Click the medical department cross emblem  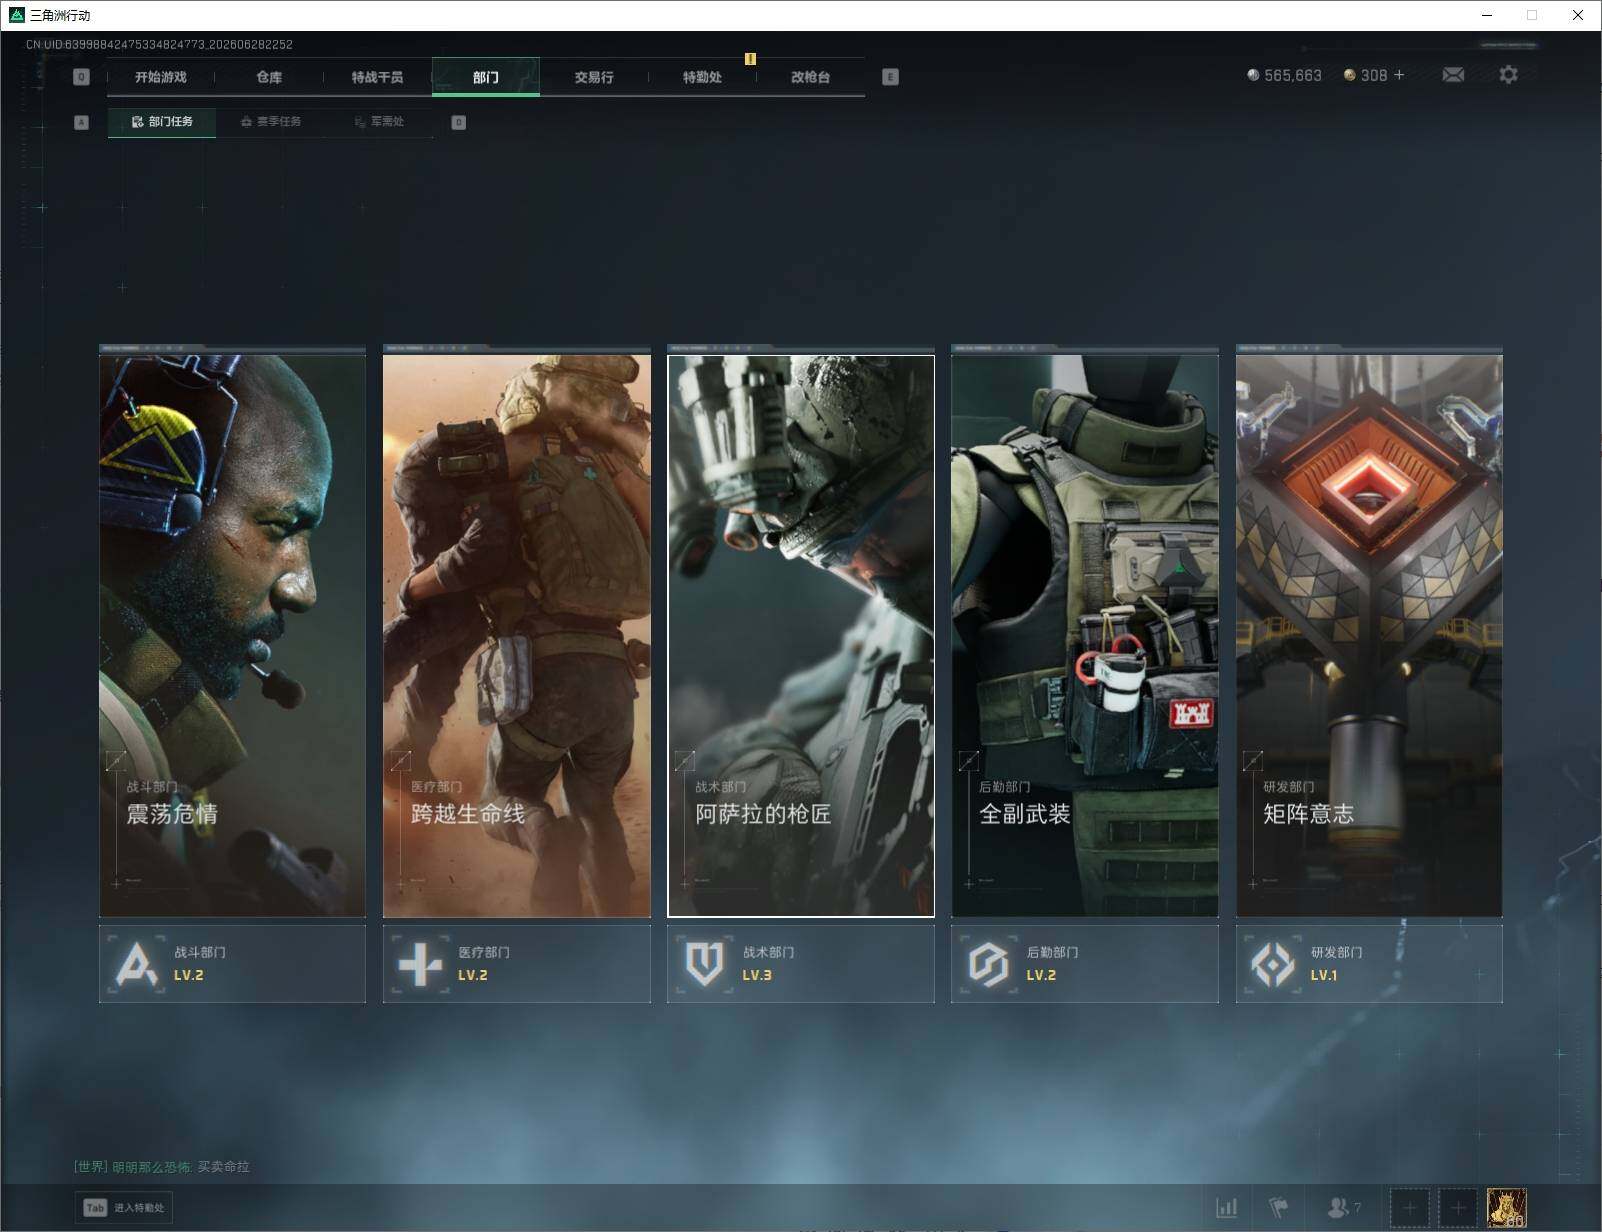coord(420,964)
